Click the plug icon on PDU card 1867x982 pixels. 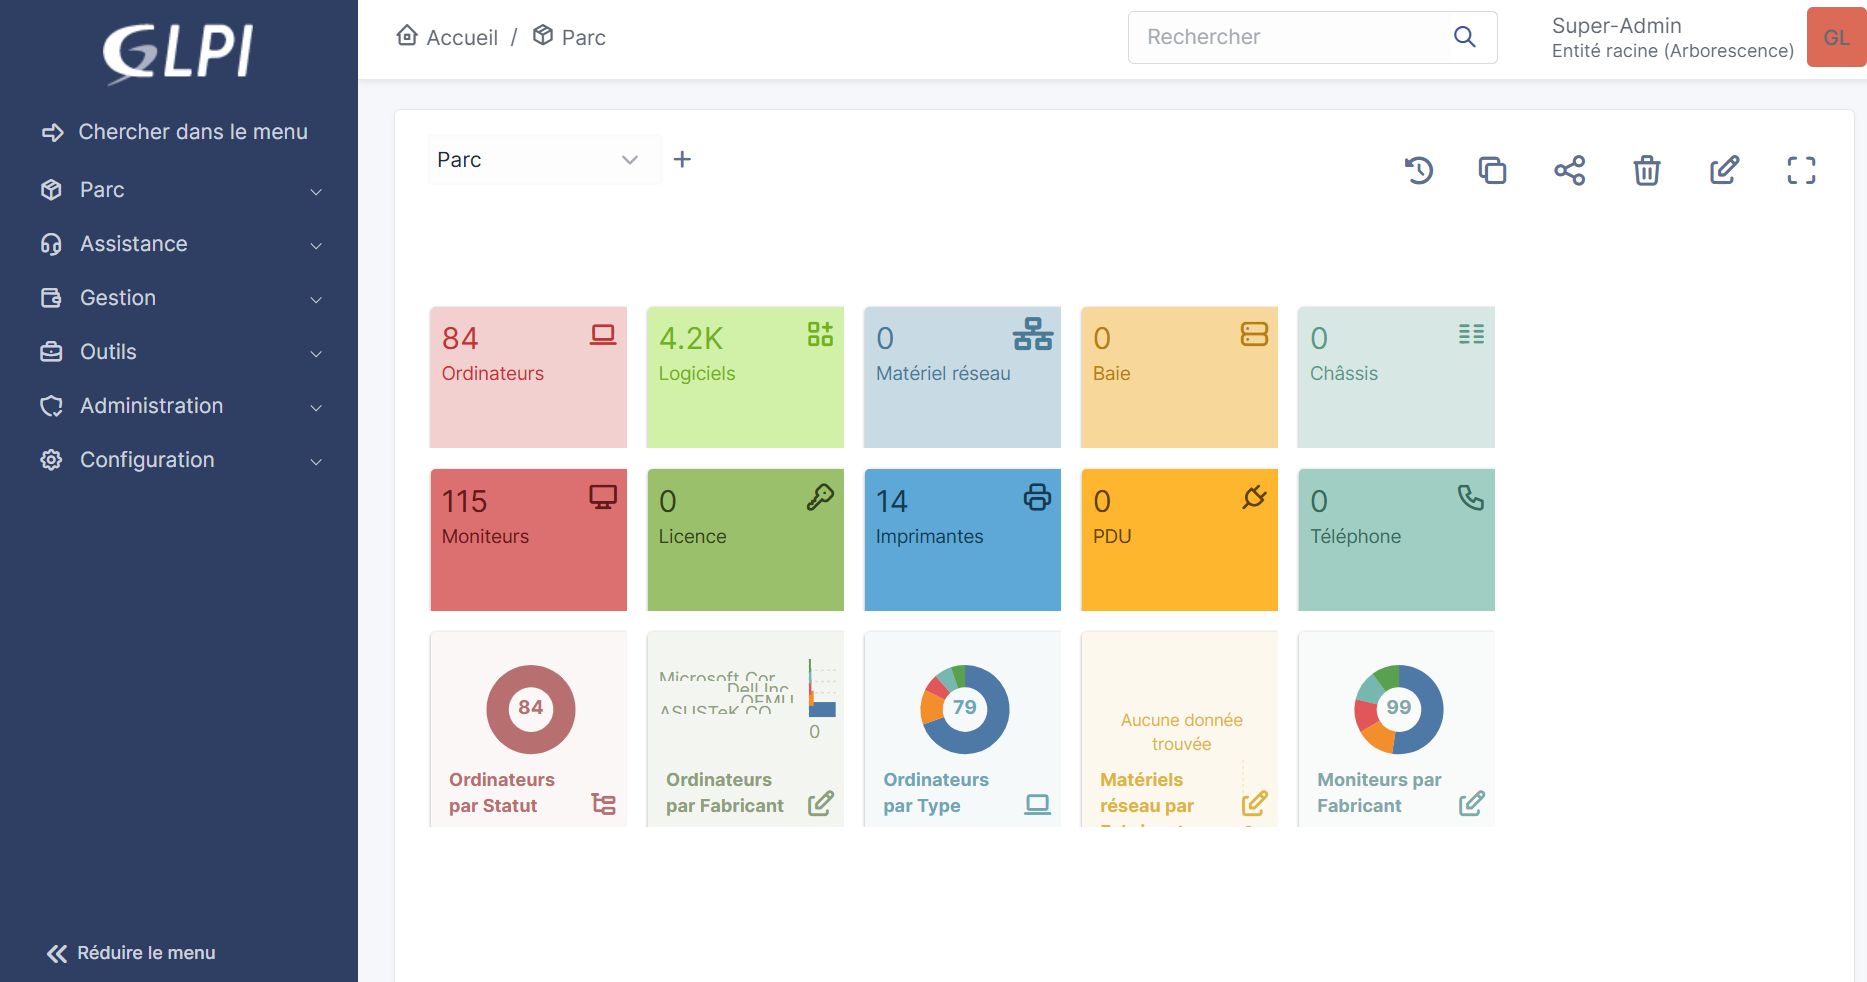click(1254, 497)
